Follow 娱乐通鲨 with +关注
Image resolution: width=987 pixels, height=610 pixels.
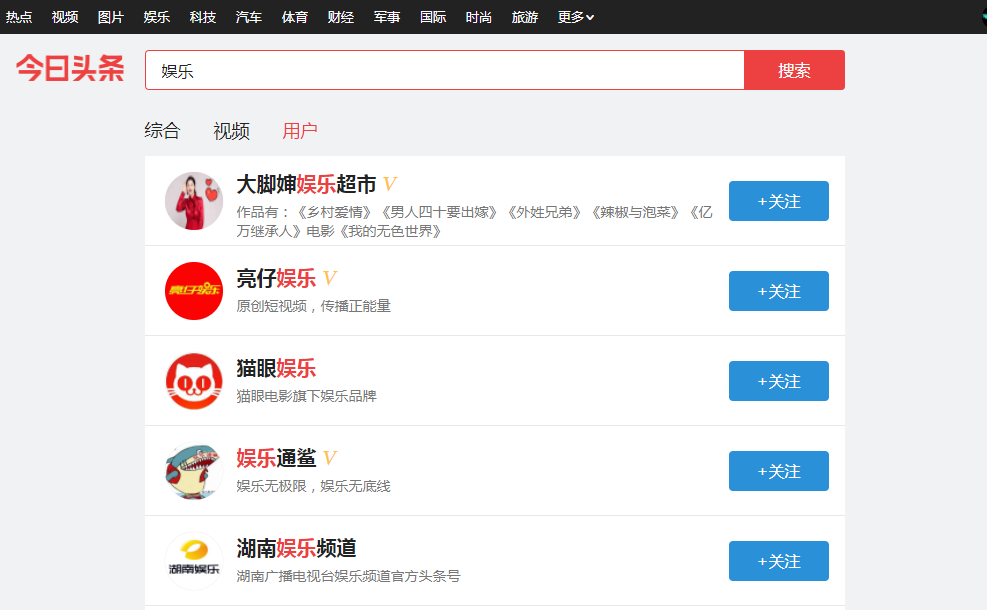coord(779,471)
